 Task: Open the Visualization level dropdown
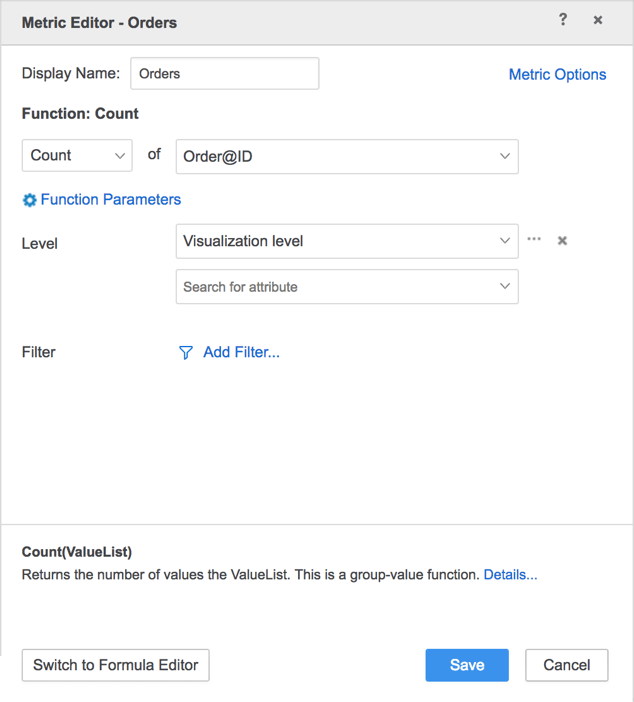[x=347, y=241]
